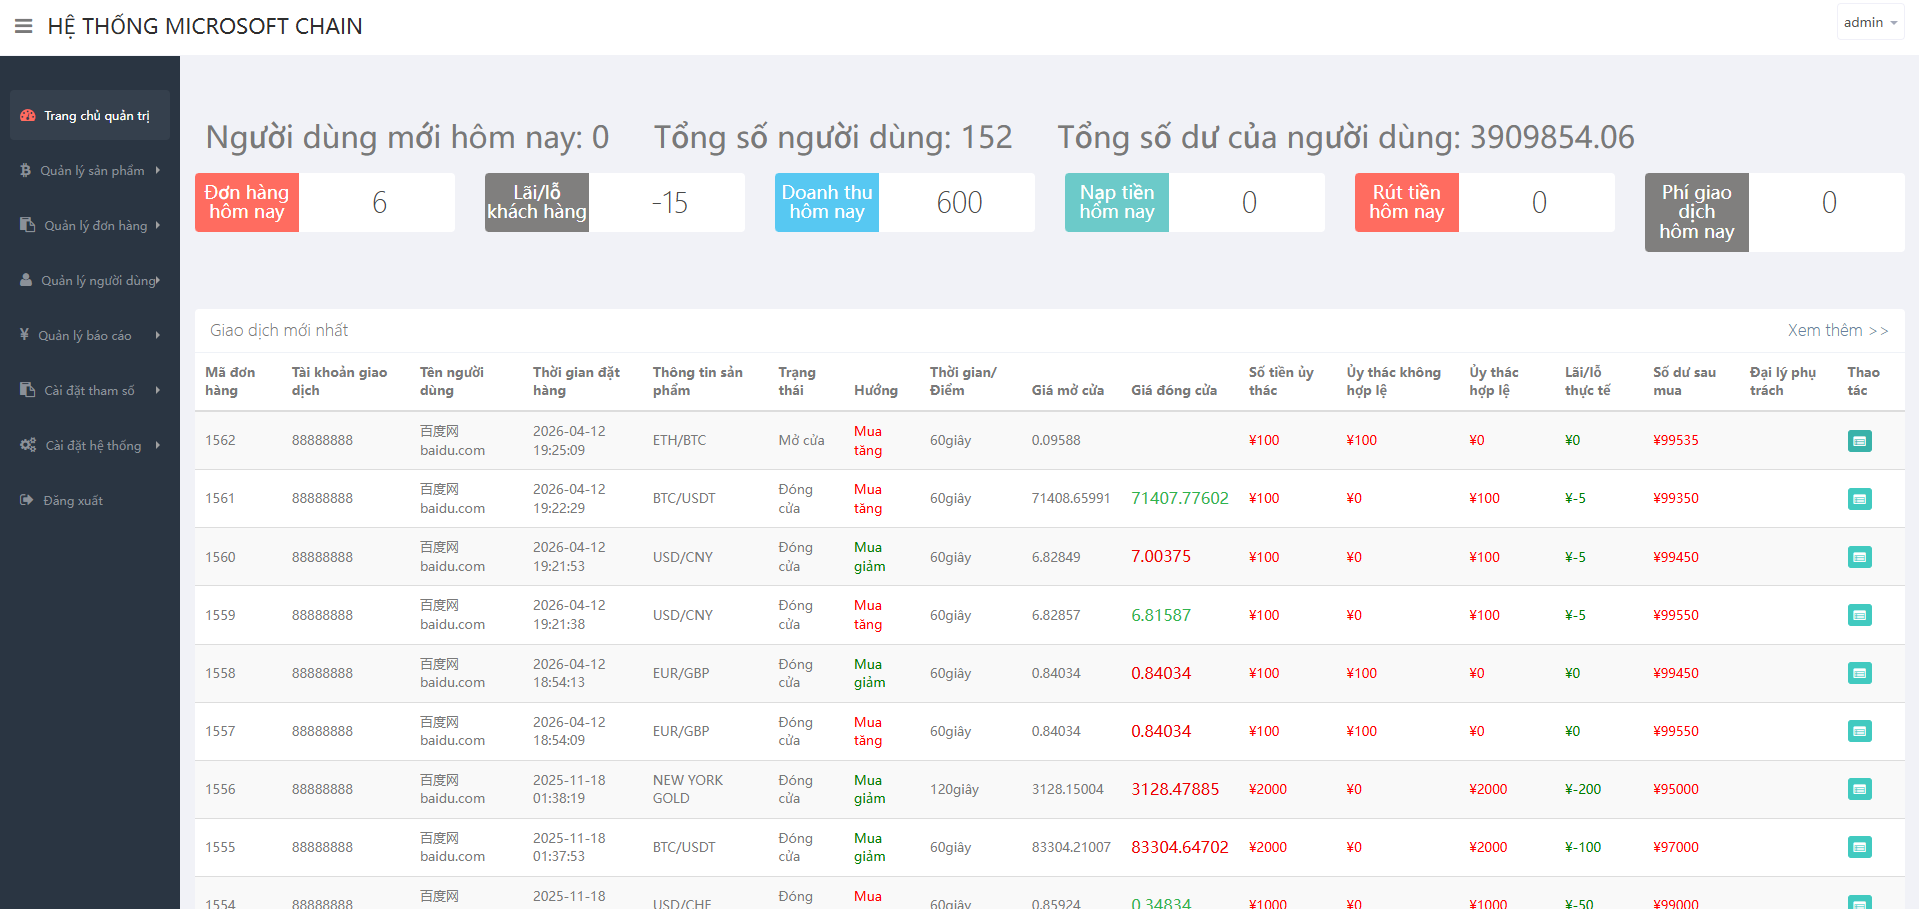Click closing price 7.00375
This screenshot has width=1919, height=909.
point(1161,556)
